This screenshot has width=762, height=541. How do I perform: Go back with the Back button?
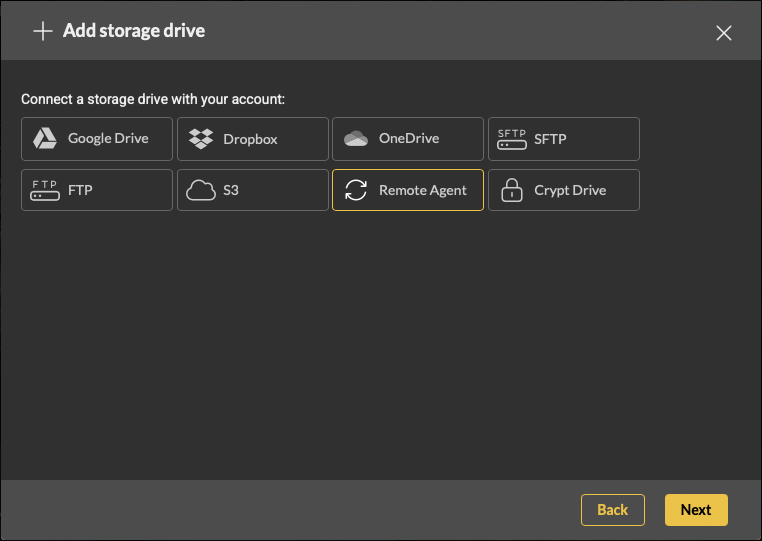612,510
